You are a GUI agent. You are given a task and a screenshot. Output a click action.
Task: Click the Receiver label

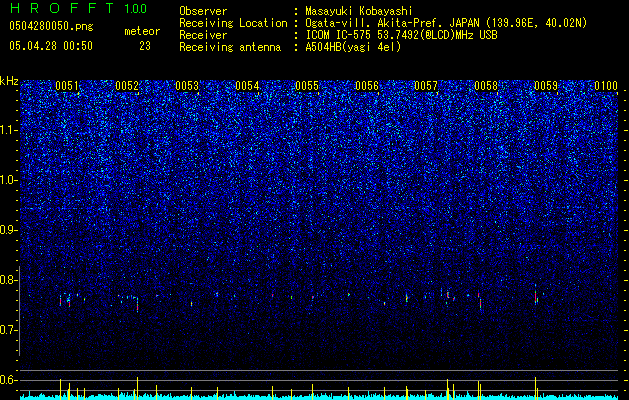(x=203, y=35)
